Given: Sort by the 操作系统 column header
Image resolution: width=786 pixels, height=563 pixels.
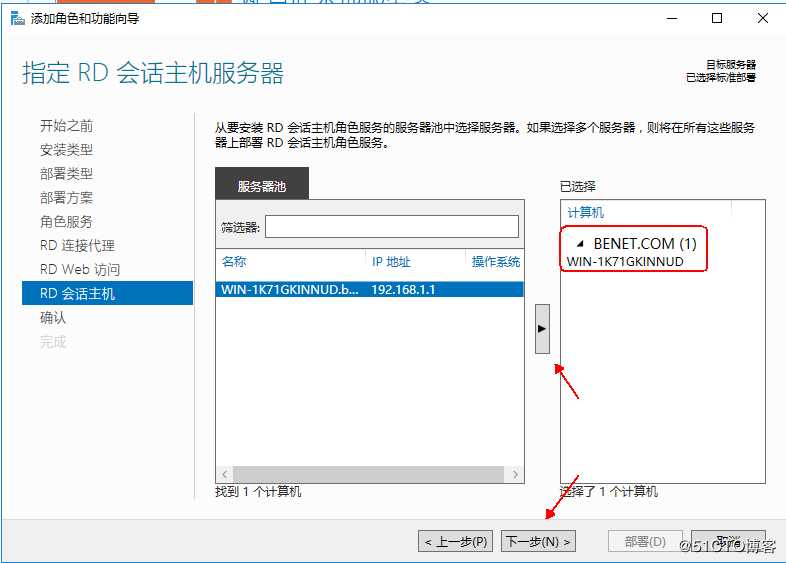Looking at the screenshot, I should click(495, 262).
